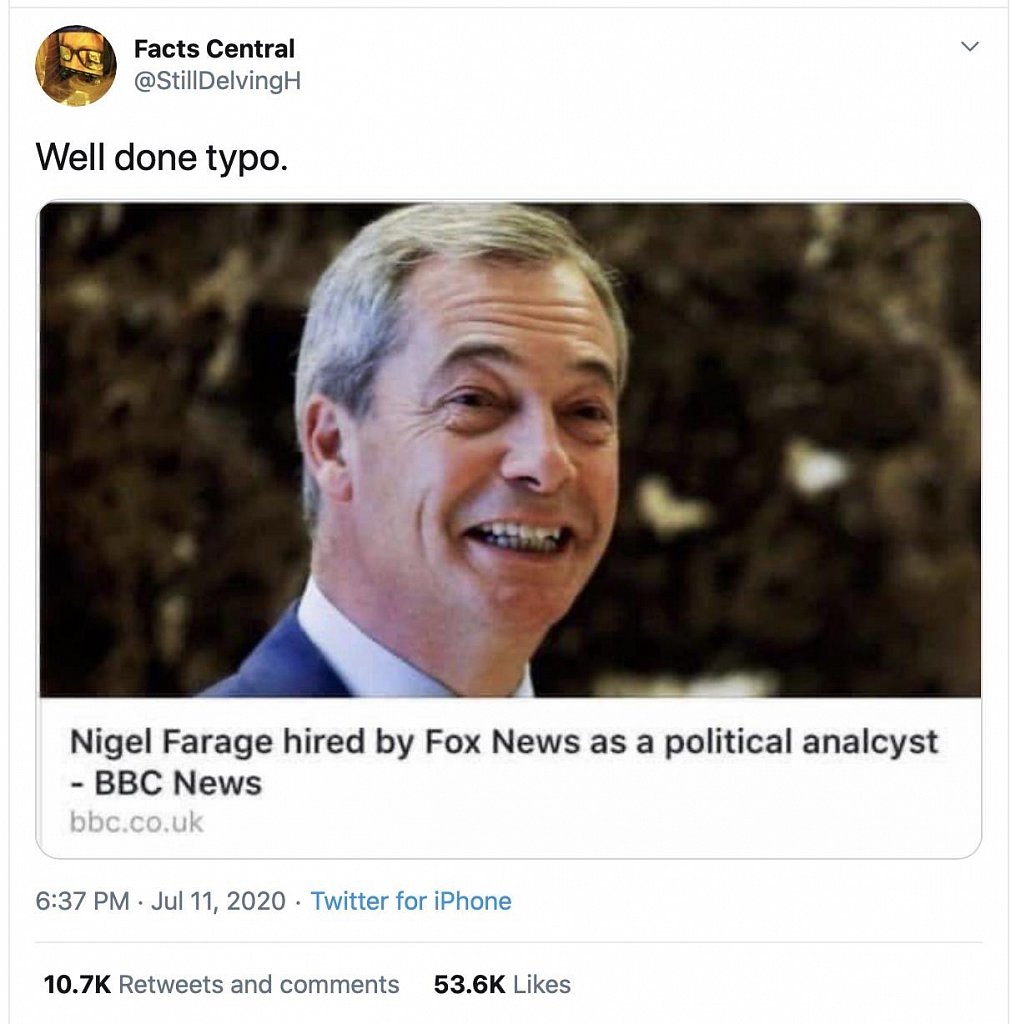Viewport: 1011px width, 1024px height.
Task: Open the "Likes" label list
Action: [x=541, y=984]
